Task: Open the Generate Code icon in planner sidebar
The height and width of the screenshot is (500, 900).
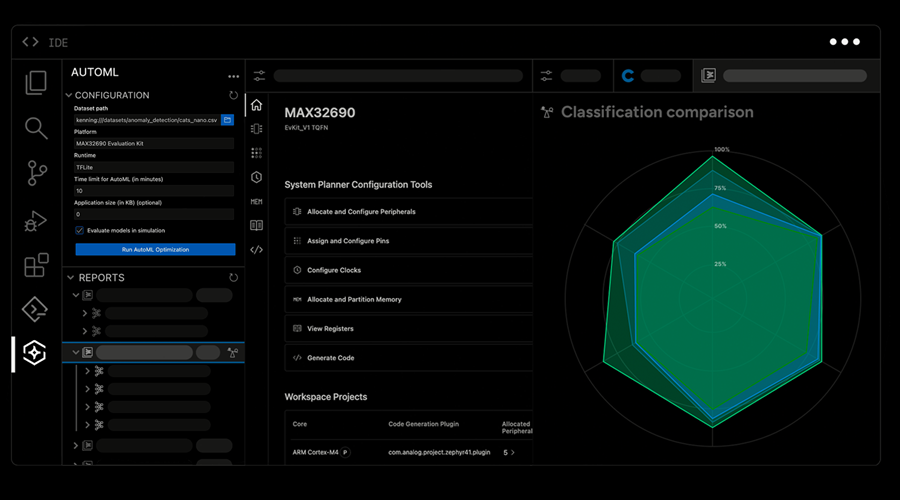Action: pos(257,250)
